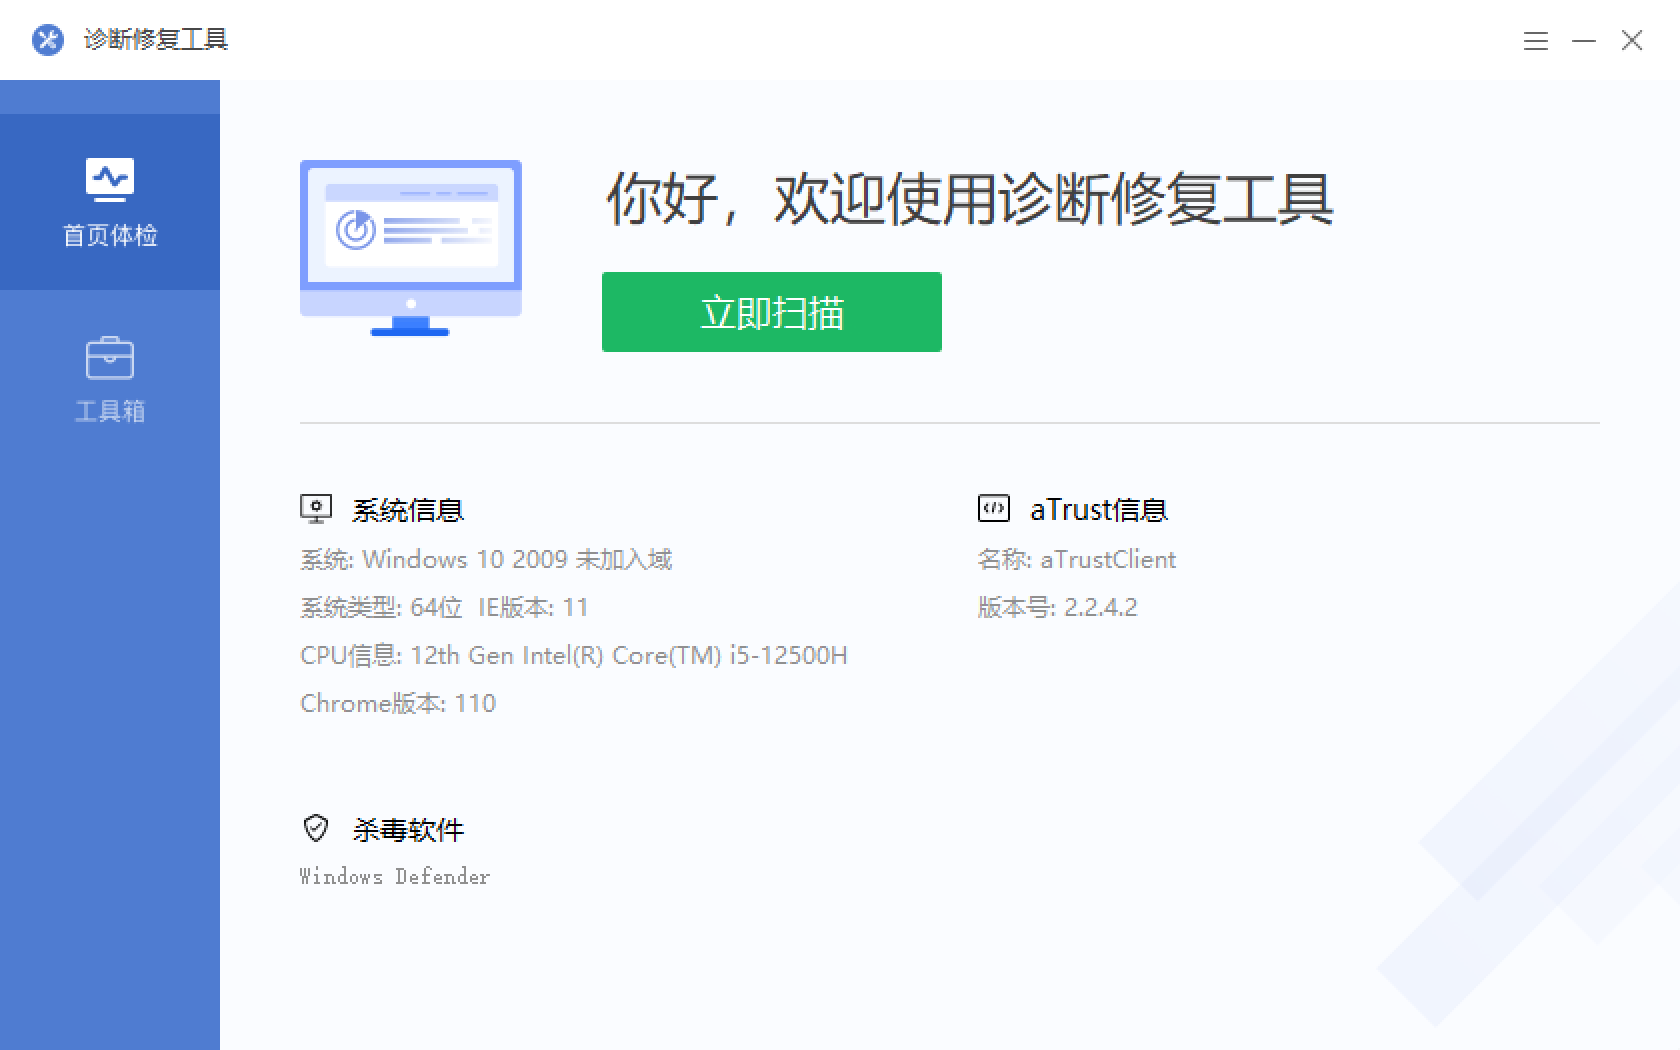Image resolution: width=1680 pixels, height=1050 pixels.
Task: Minimize the diagnostic tool window
Action: click(1584, 41)
